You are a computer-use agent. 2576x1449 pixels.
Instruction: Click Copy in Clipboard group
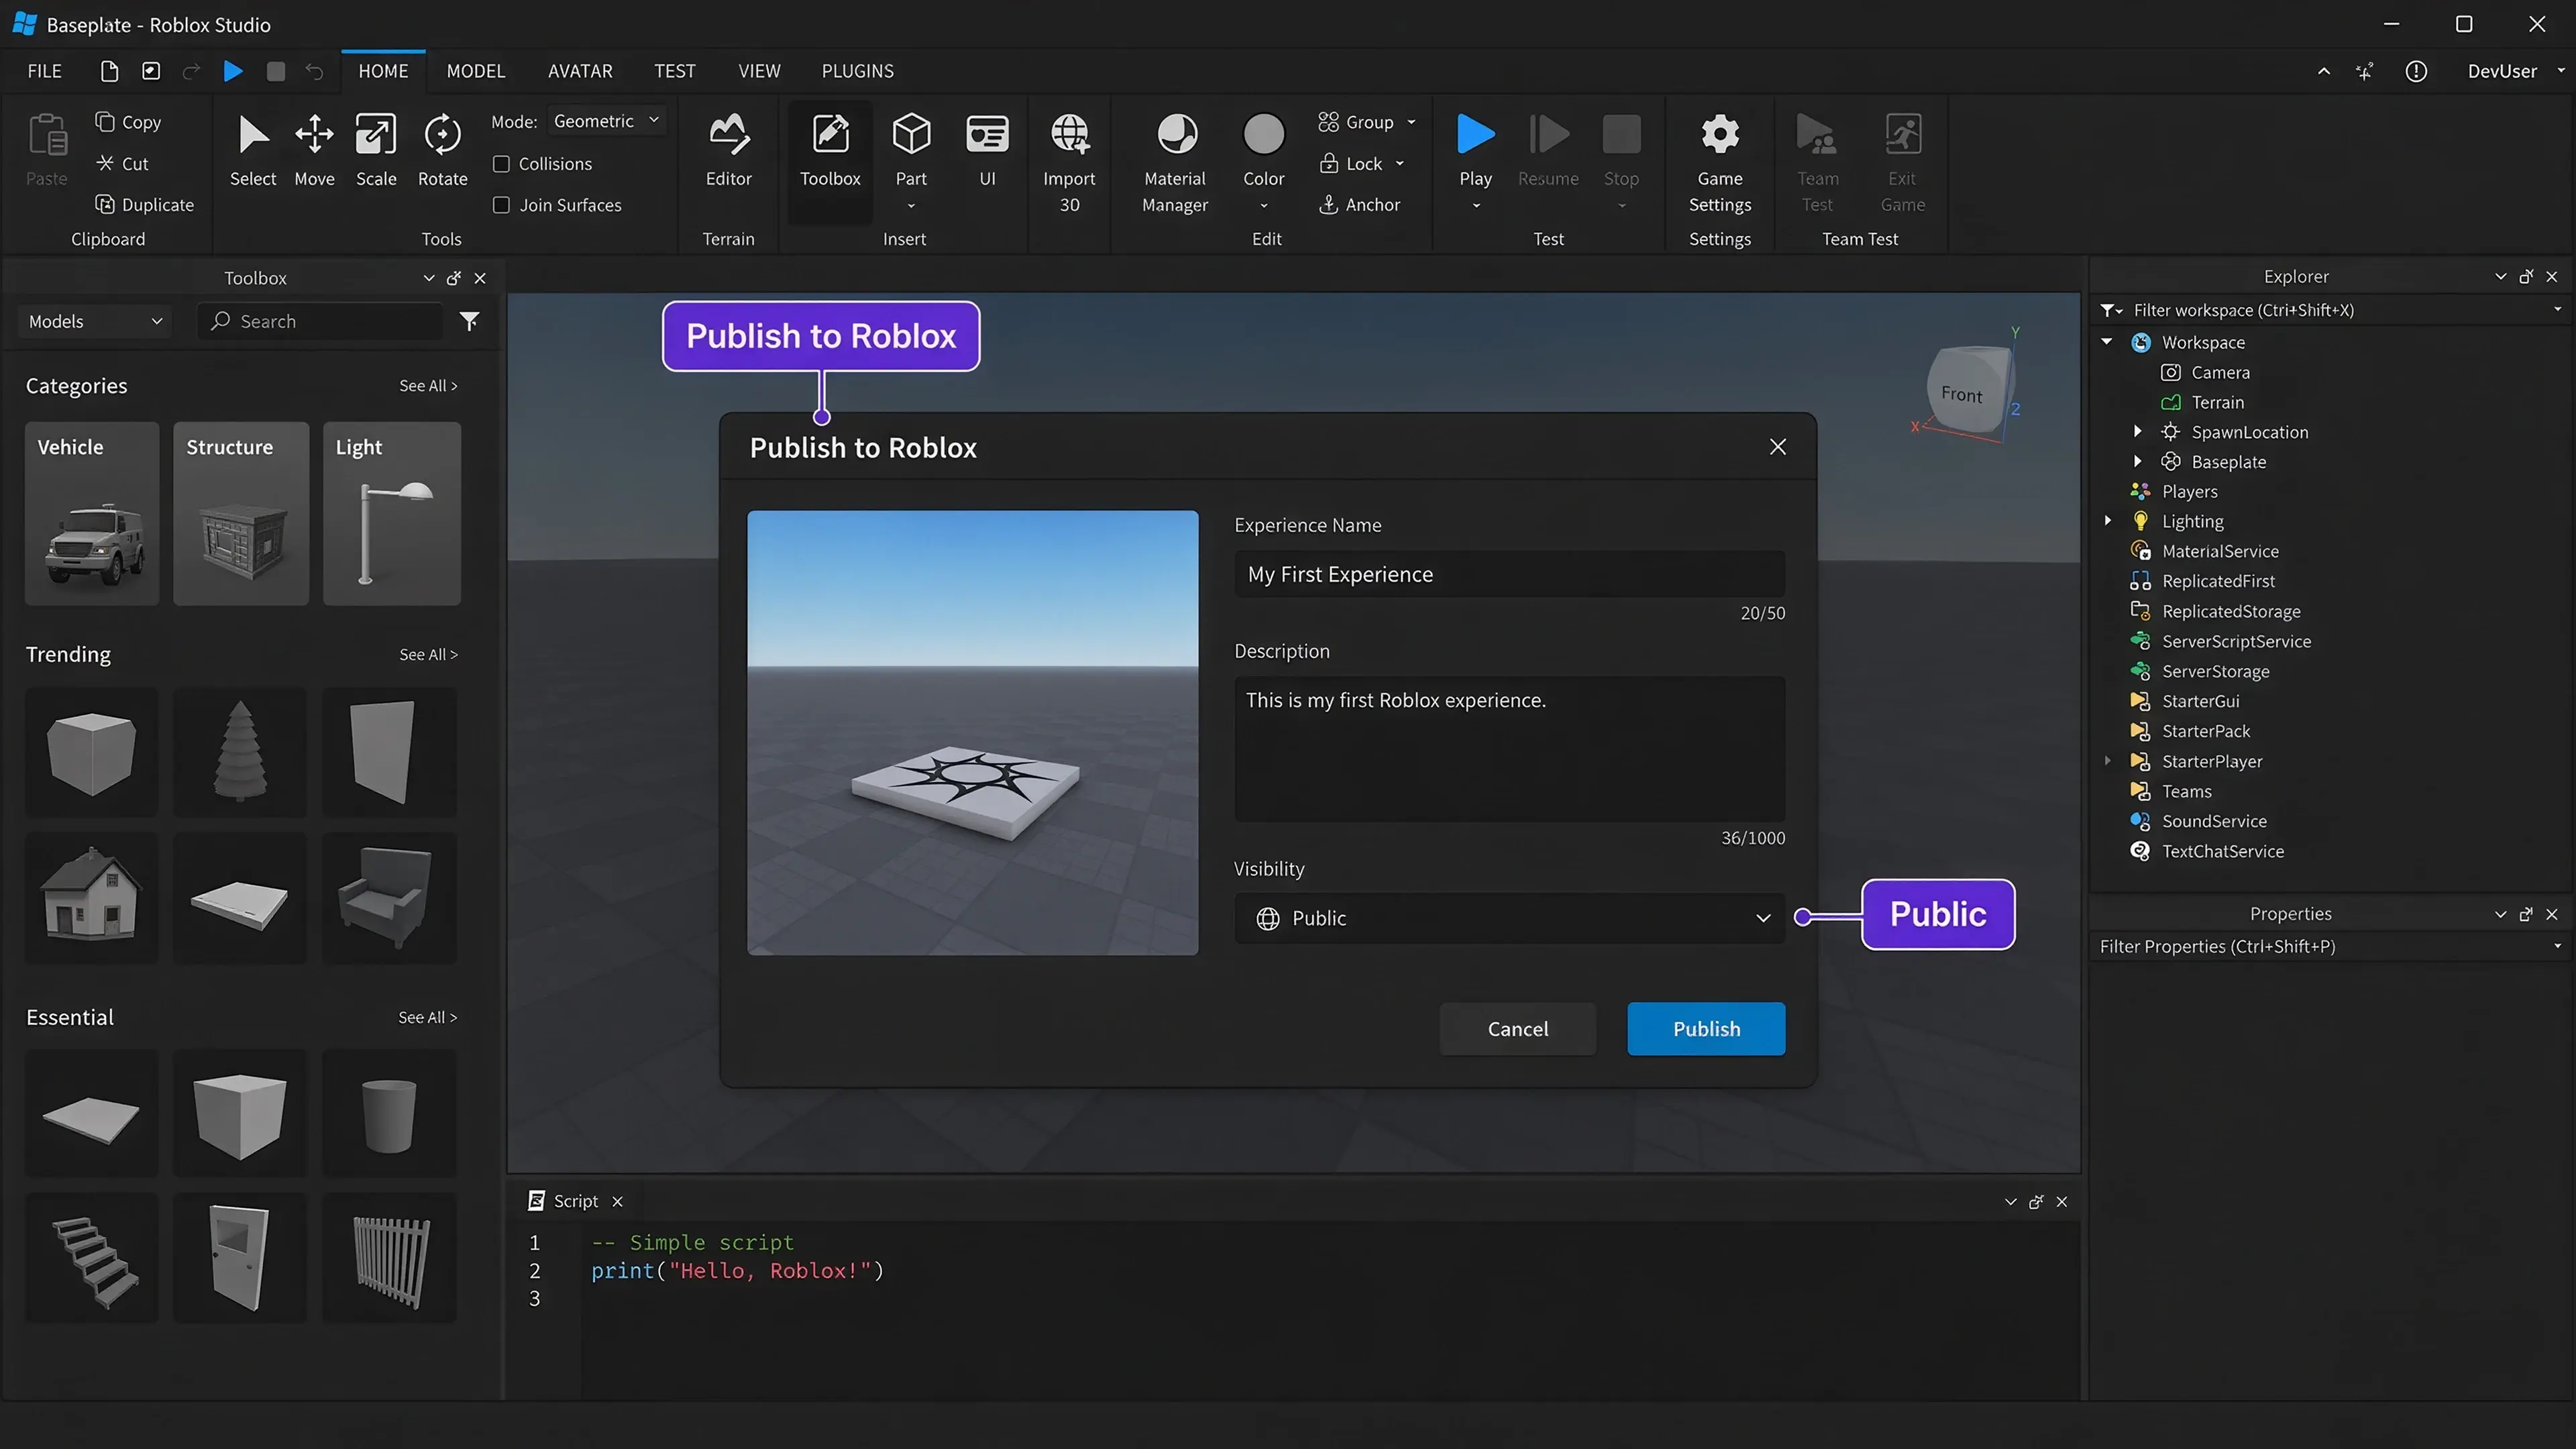[x=128, y=122]
